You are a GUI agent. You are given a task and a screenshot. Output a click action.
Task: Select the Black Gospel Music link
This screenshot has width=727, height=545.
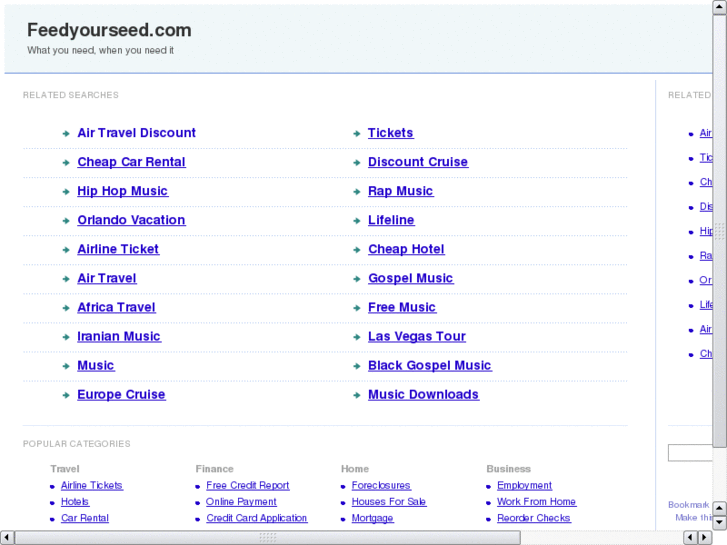(429, 365)
